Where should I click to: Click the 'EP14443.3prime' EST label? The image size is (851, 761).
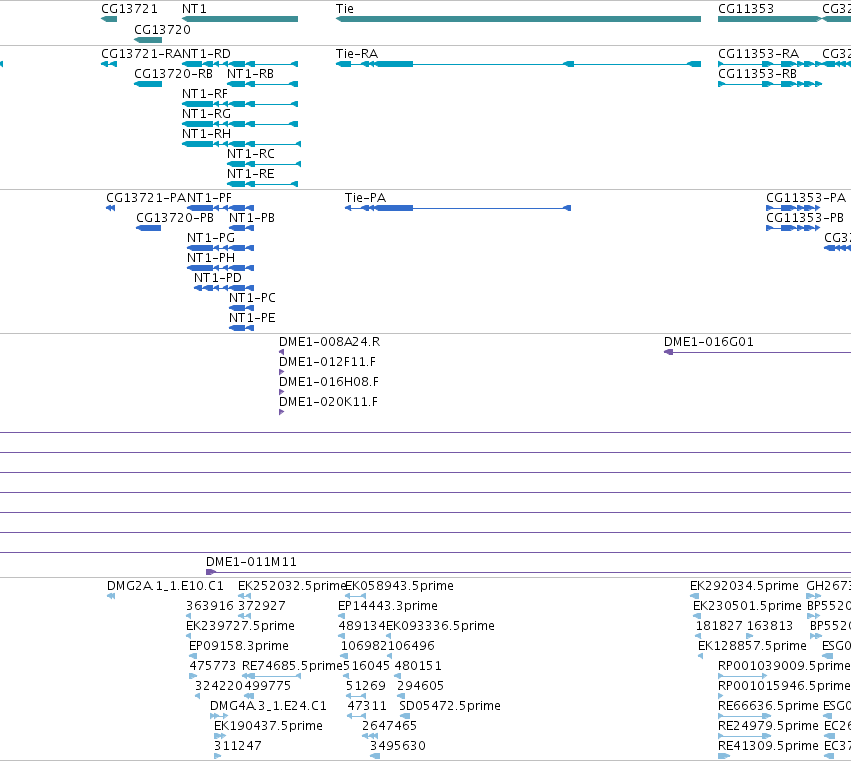click(388, 606)
